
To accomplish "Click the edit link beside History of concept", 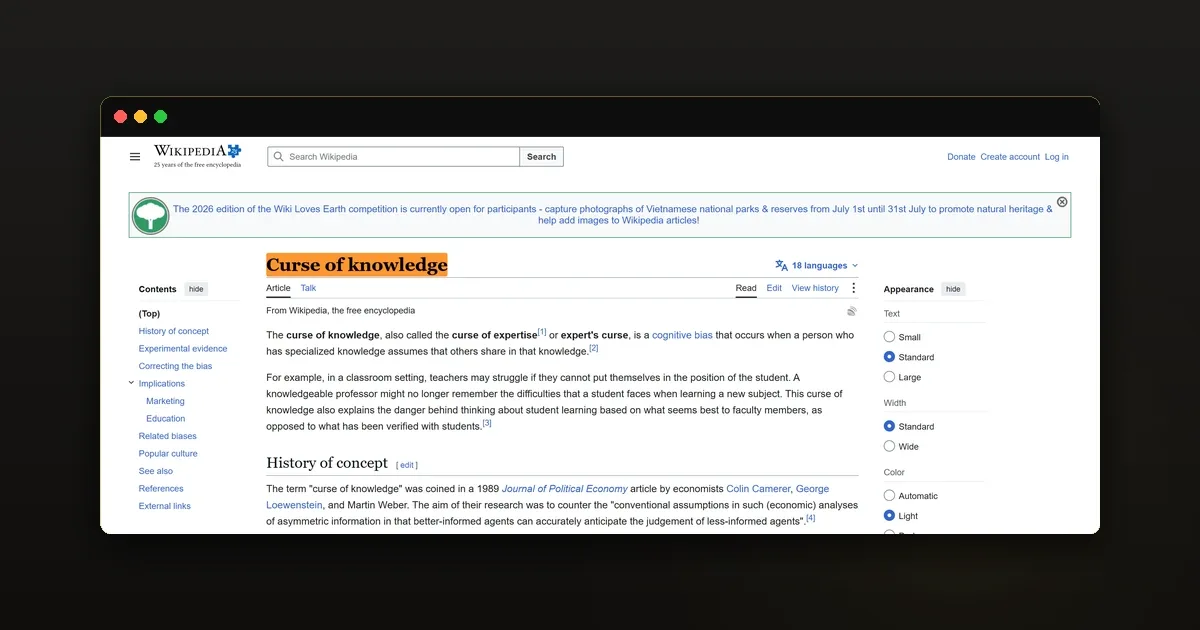I will pos(407,465).
